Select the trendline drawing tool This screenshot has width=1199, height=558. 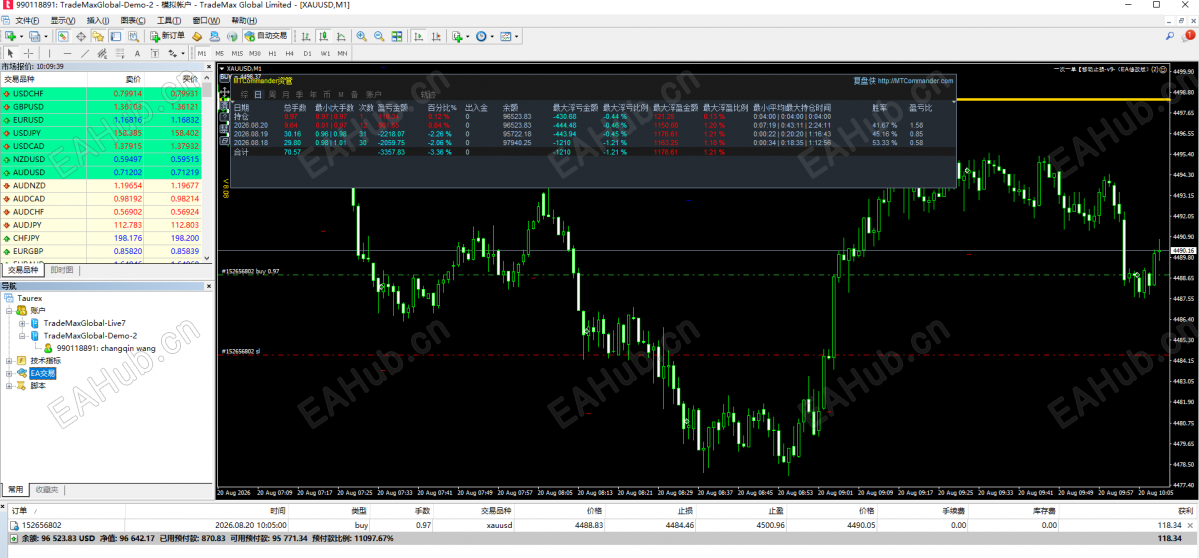84,54
